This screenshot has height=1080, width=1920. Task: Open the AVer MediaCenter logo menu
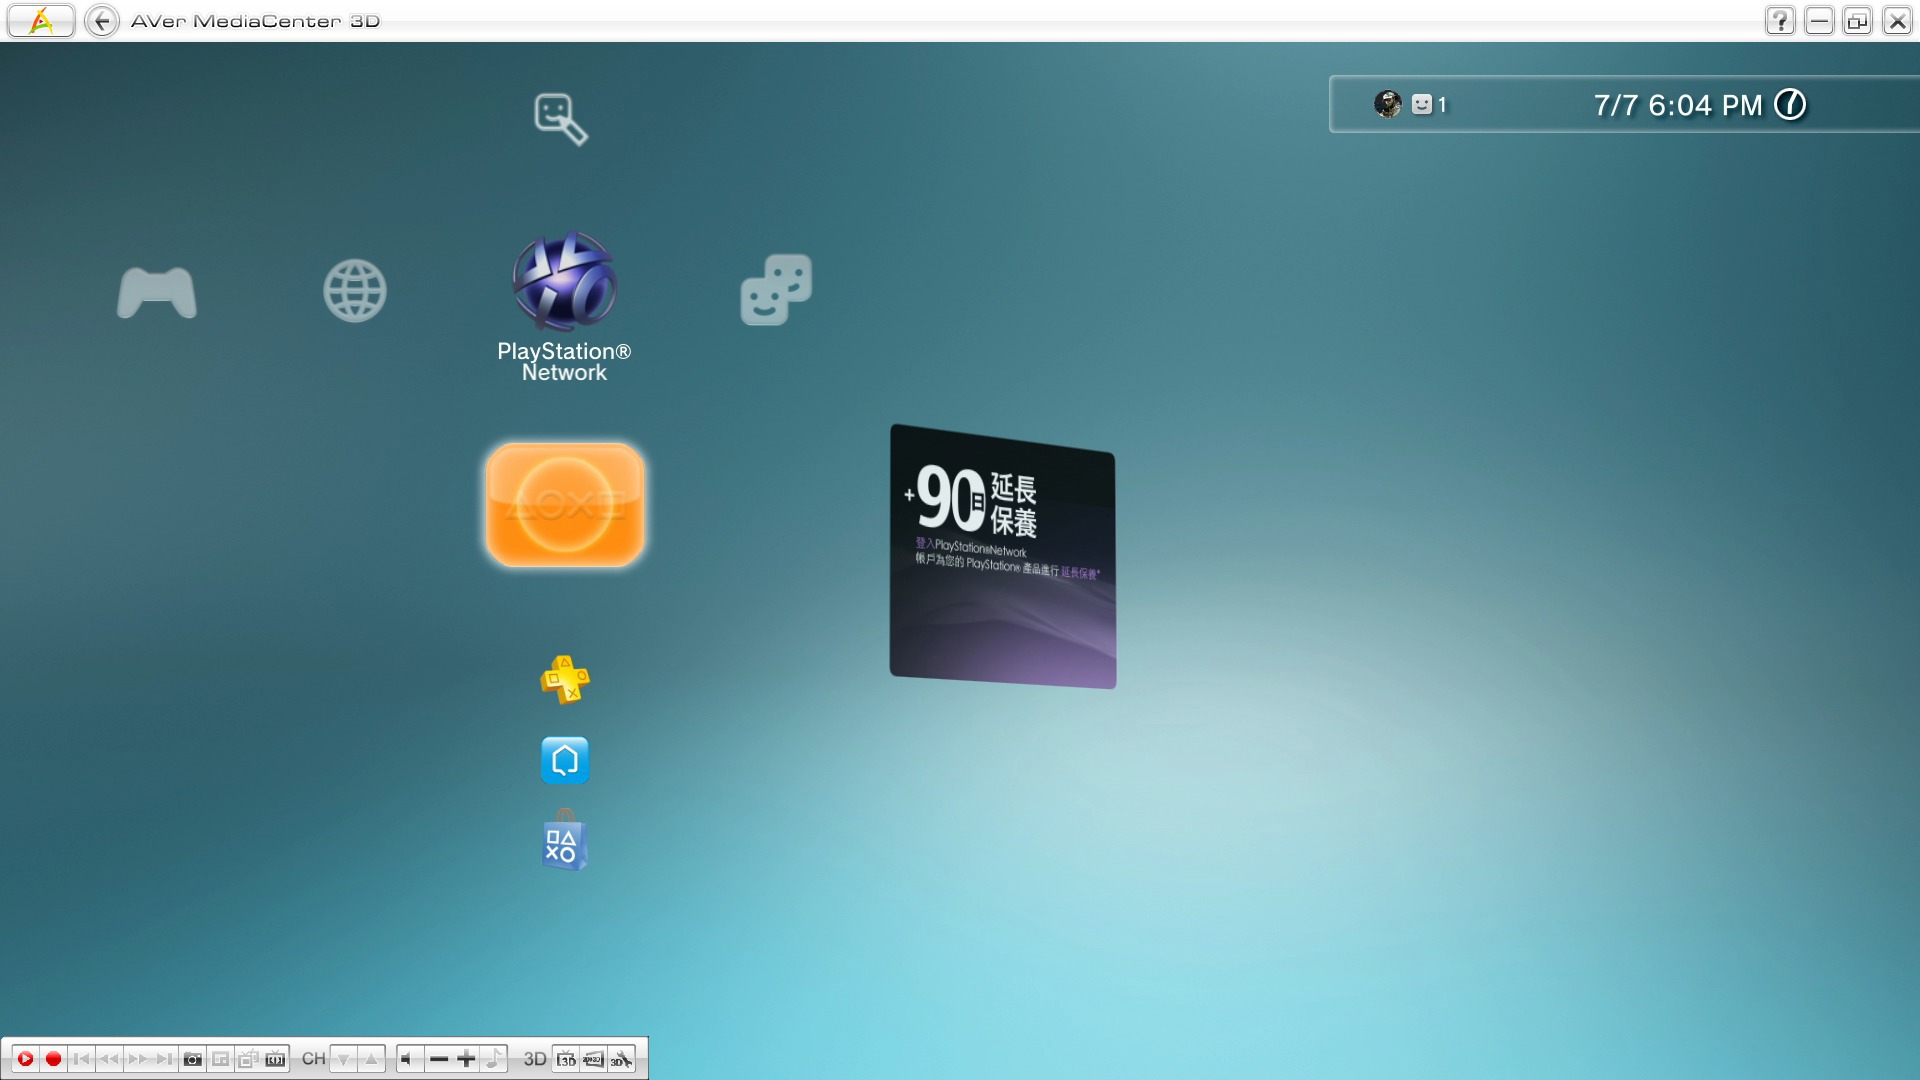click(41, 20)
